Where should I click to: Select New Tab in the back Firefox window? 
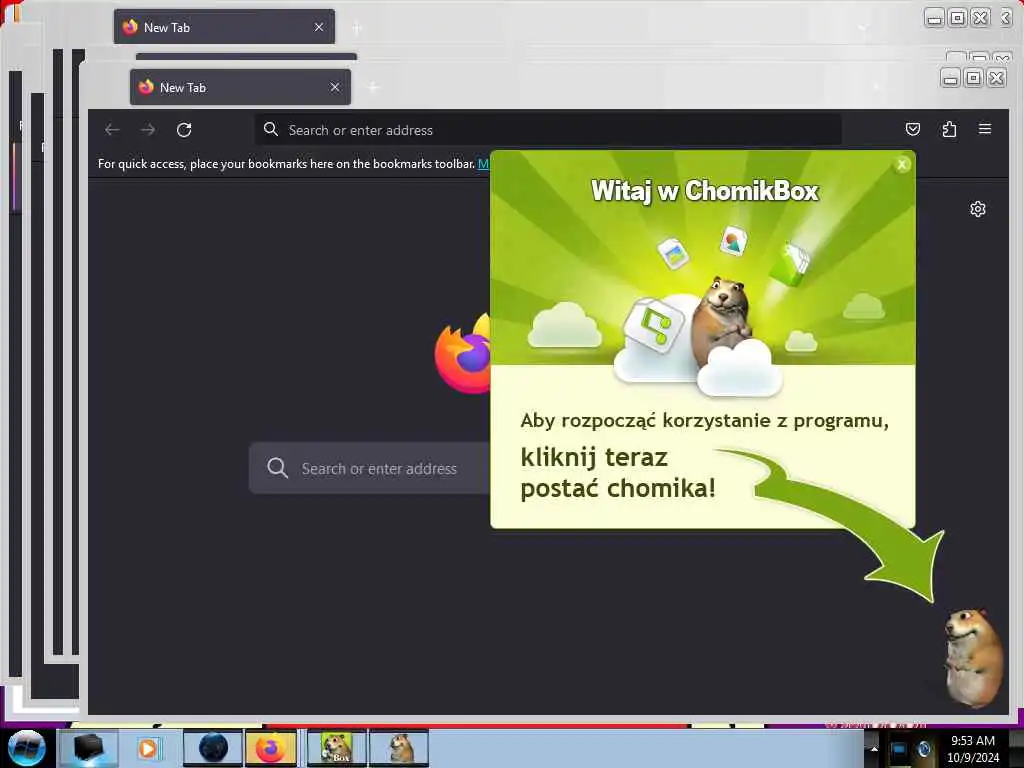224,27
